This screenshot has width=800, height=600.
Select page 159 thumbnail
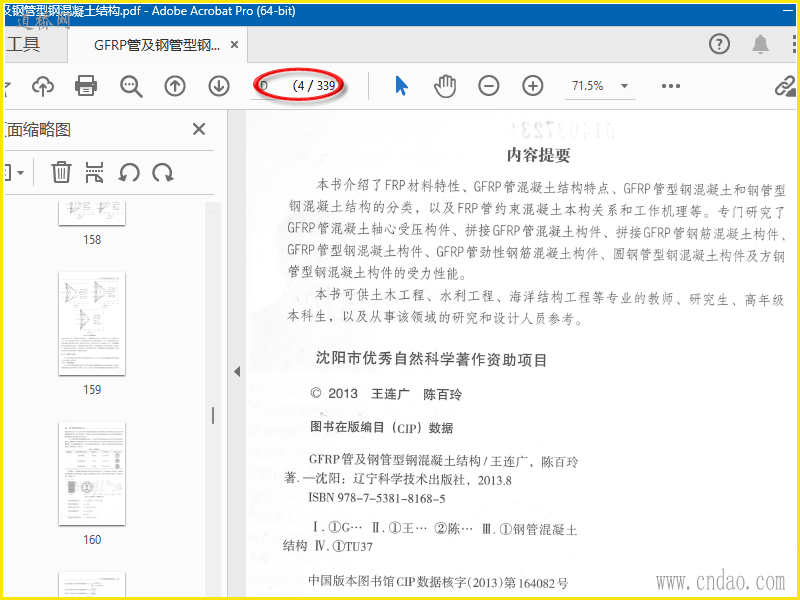[92, 323]
